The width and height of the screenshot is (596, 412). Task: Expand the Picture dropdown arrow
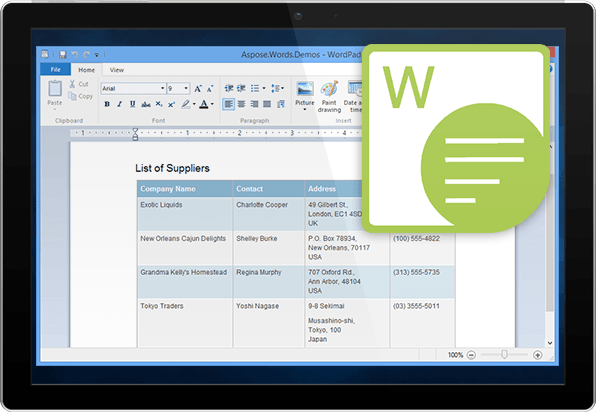[305, 109]
